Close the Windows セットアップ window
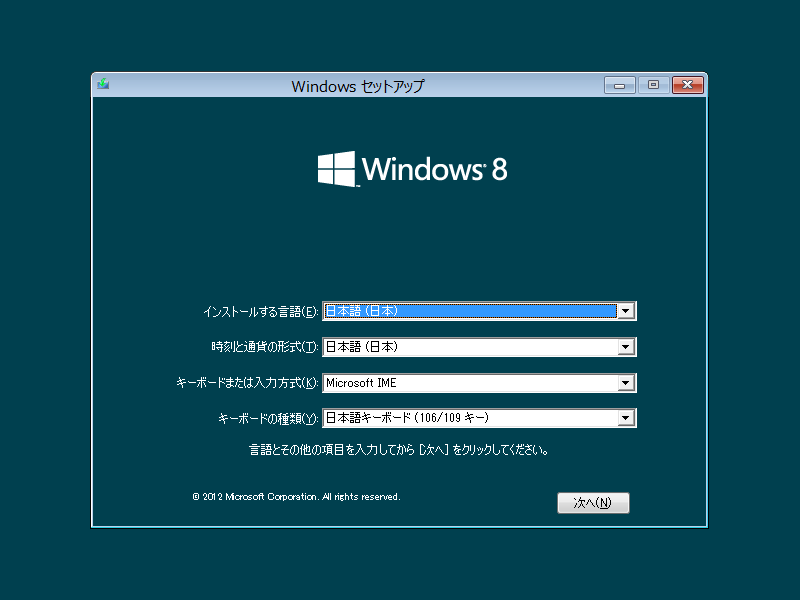This screenshot has height=600, width=800. (687, 86)
